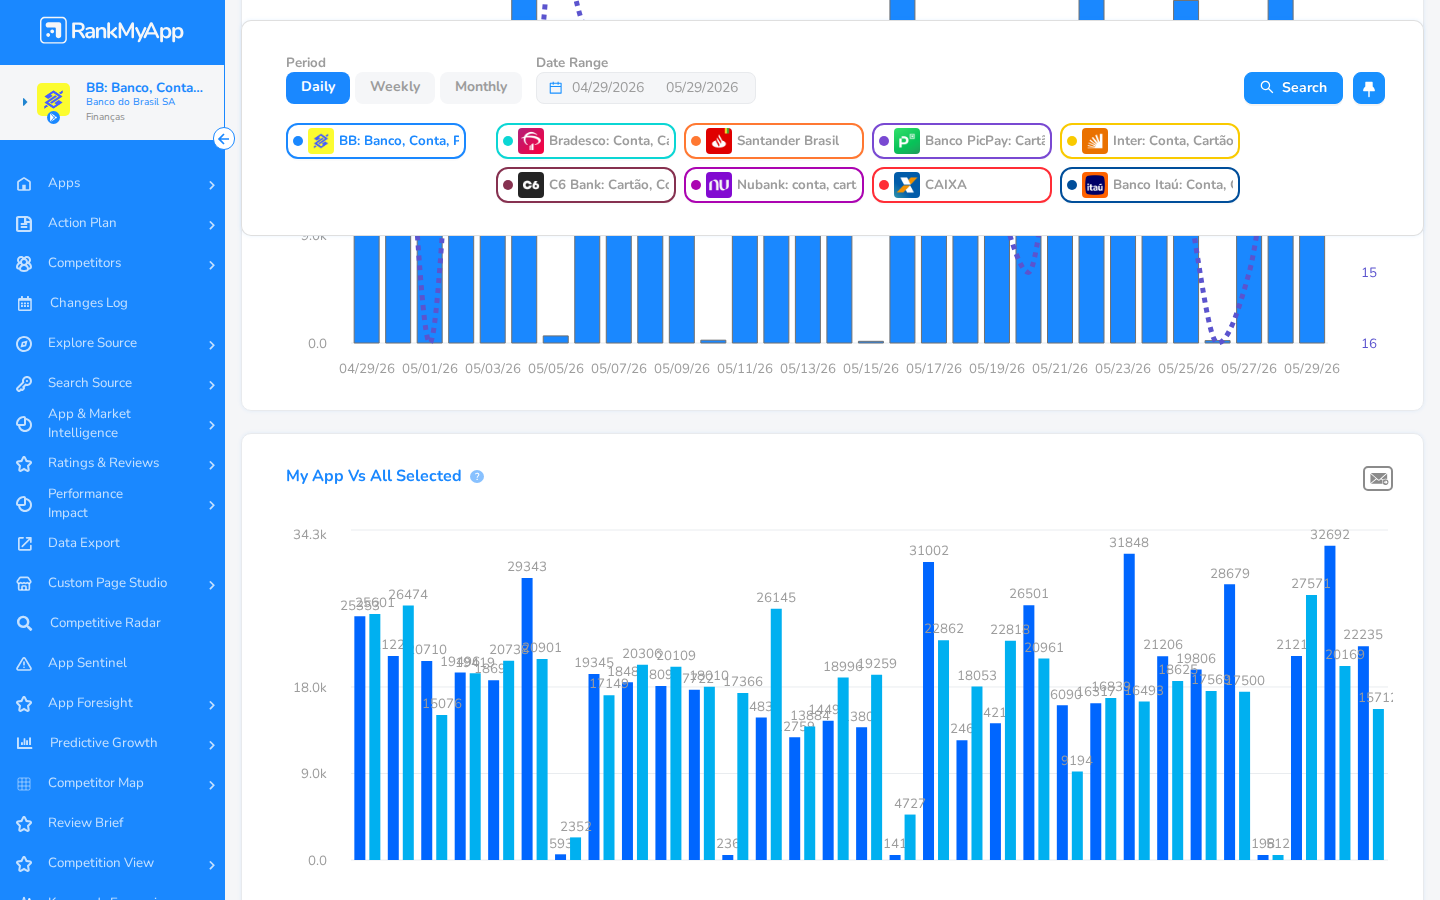This screenshot has width=1440, height=900.
Task: Click the start date 04/29/2026 field
Action: pos(608,88)
